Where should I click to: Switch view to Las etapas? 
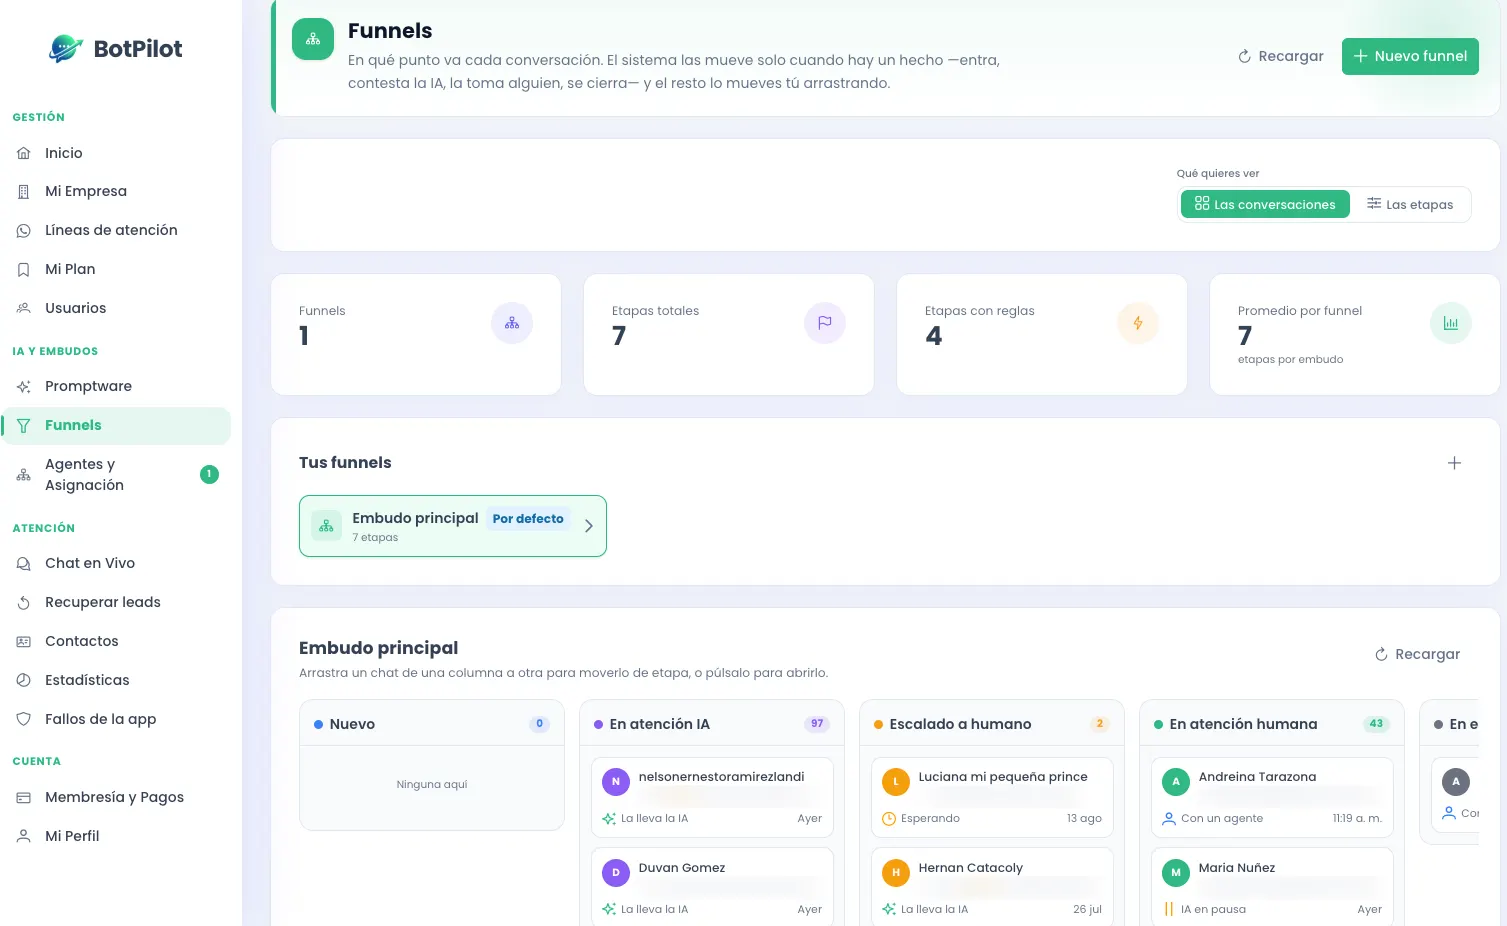click(x=1410, y=204)
